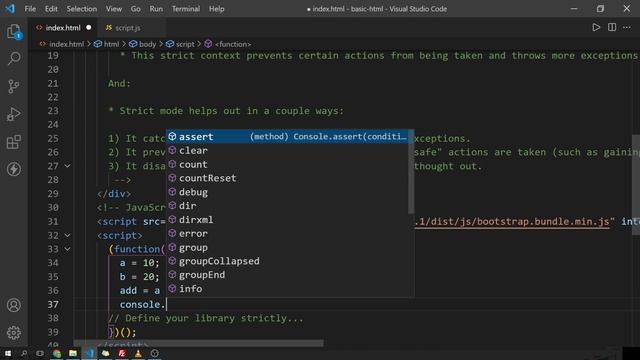Collapse the function at line 33
Screen dimensions: 640x360
click(67, 249)
